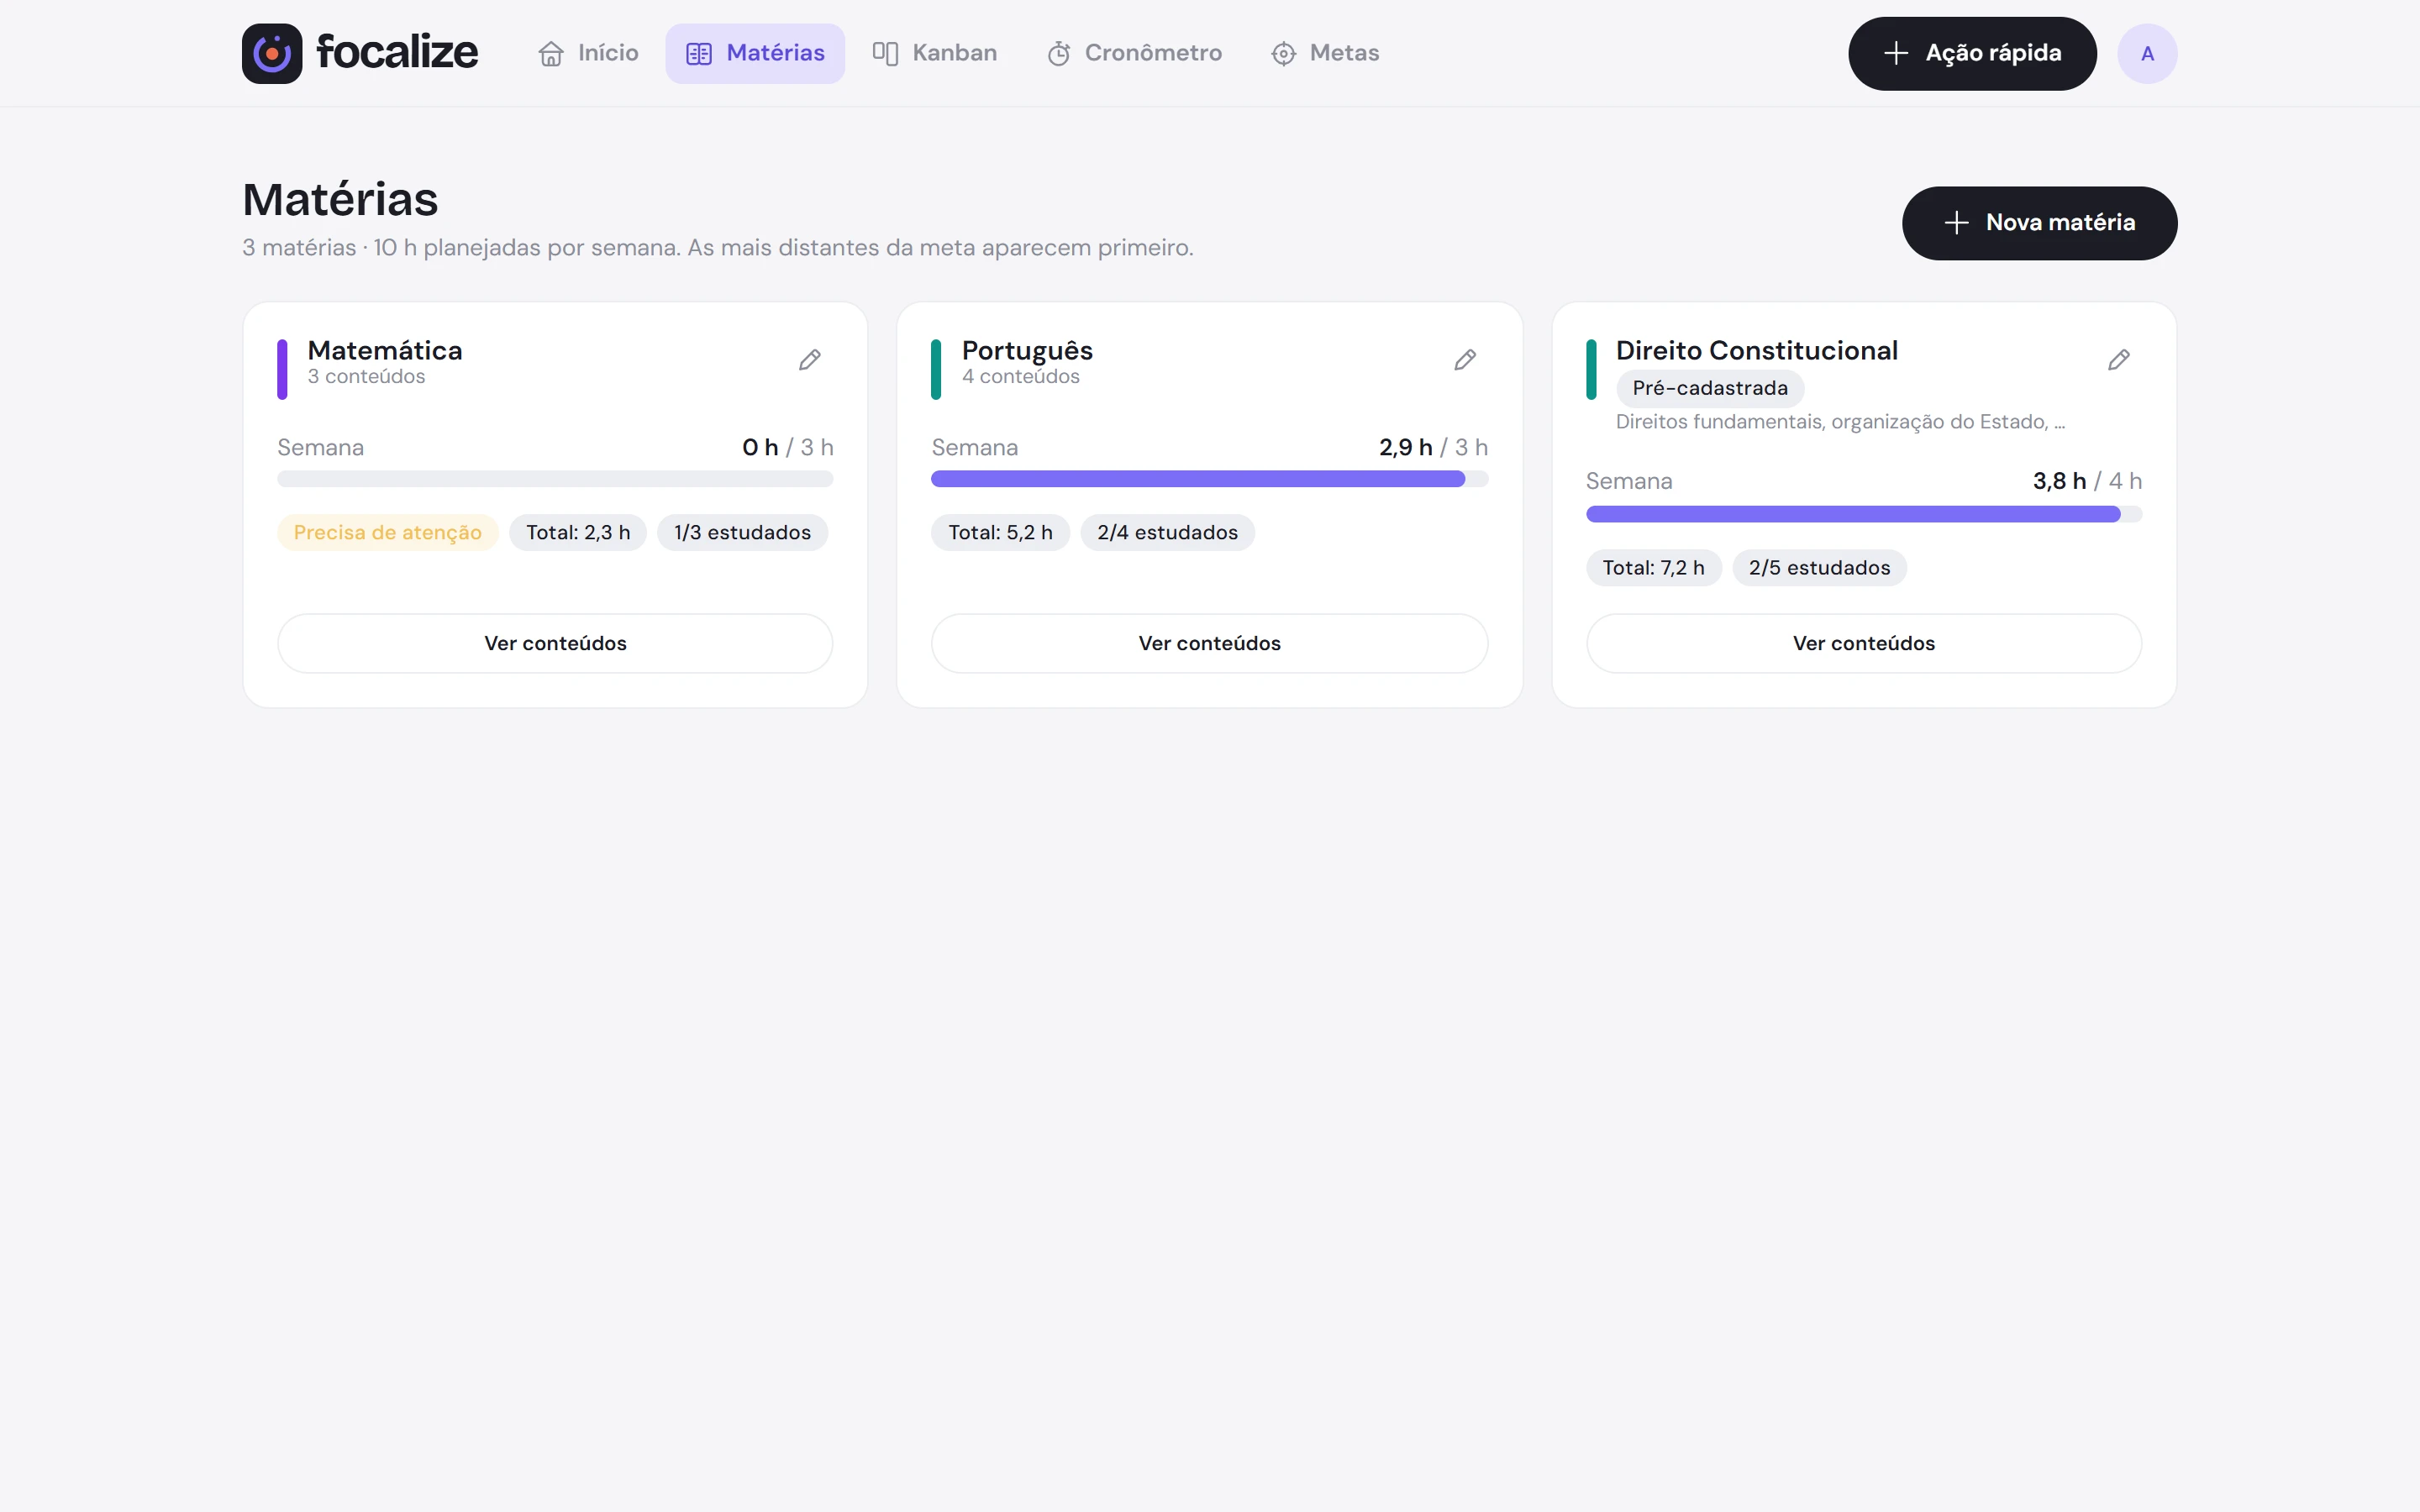Screen dimensions: 2420x1512
Task: Edit Português with the pencil icon
Action: click(x=1465, y=360)
